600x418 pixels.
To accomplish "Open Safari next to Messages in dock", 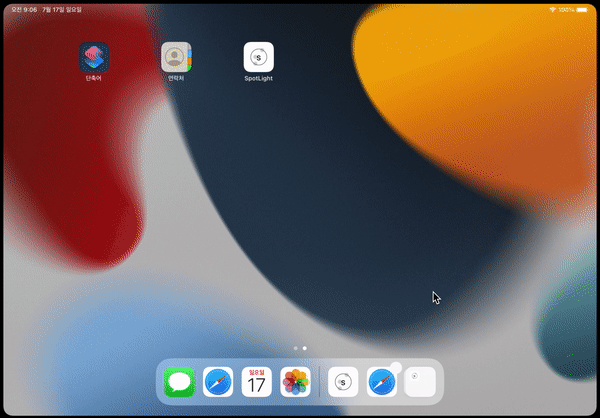I will click(x=218, y=382).
